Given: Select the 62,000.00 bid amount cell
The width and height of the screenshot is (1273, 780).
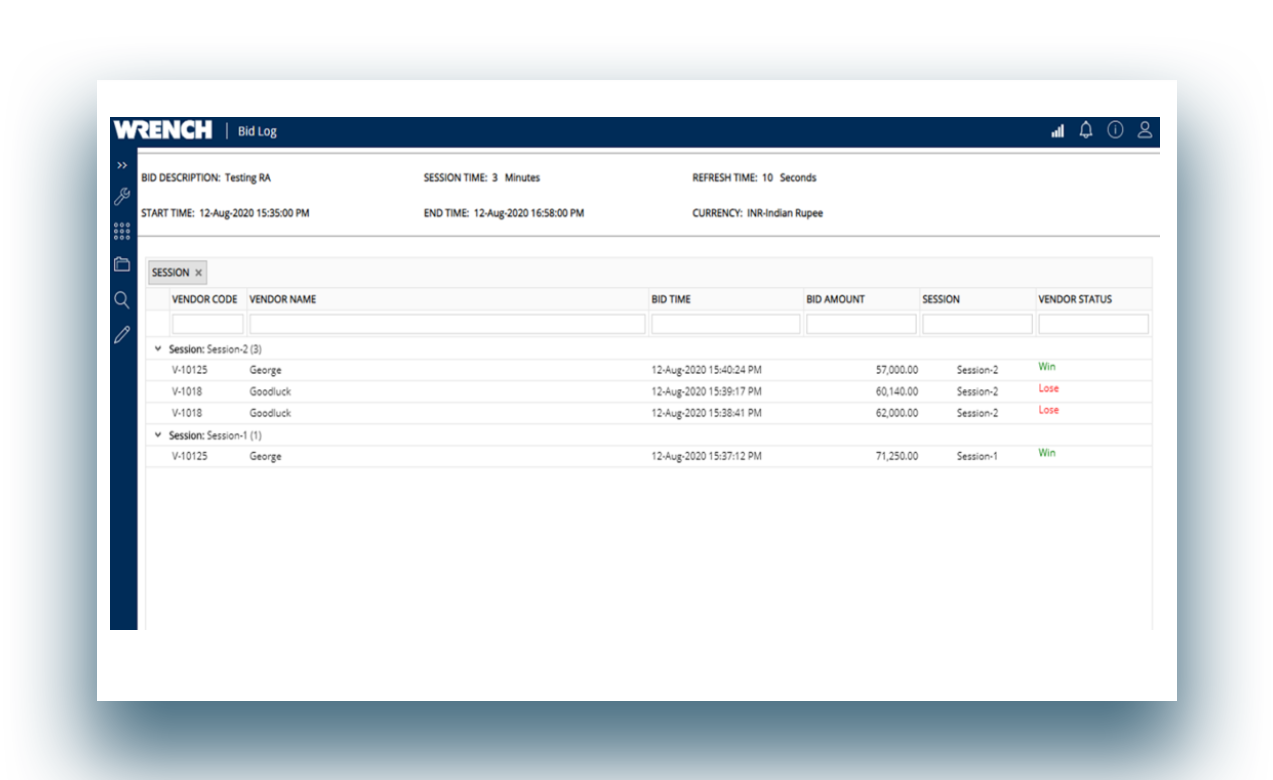Looking at the screenshot, I should pos(896,413).
